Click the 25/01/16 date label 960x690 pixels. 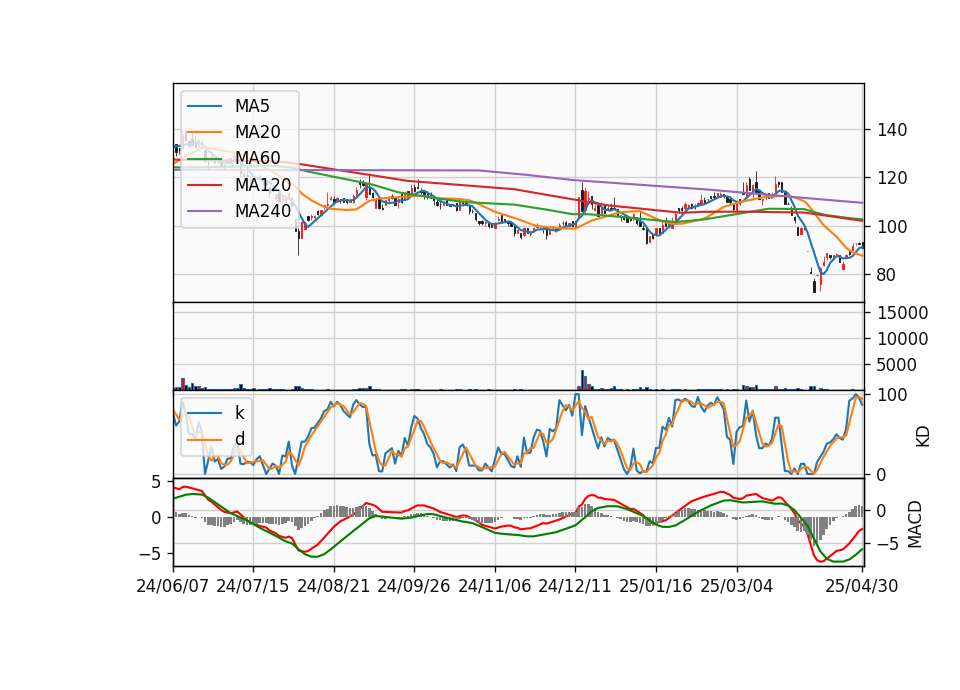pos(656,586)
